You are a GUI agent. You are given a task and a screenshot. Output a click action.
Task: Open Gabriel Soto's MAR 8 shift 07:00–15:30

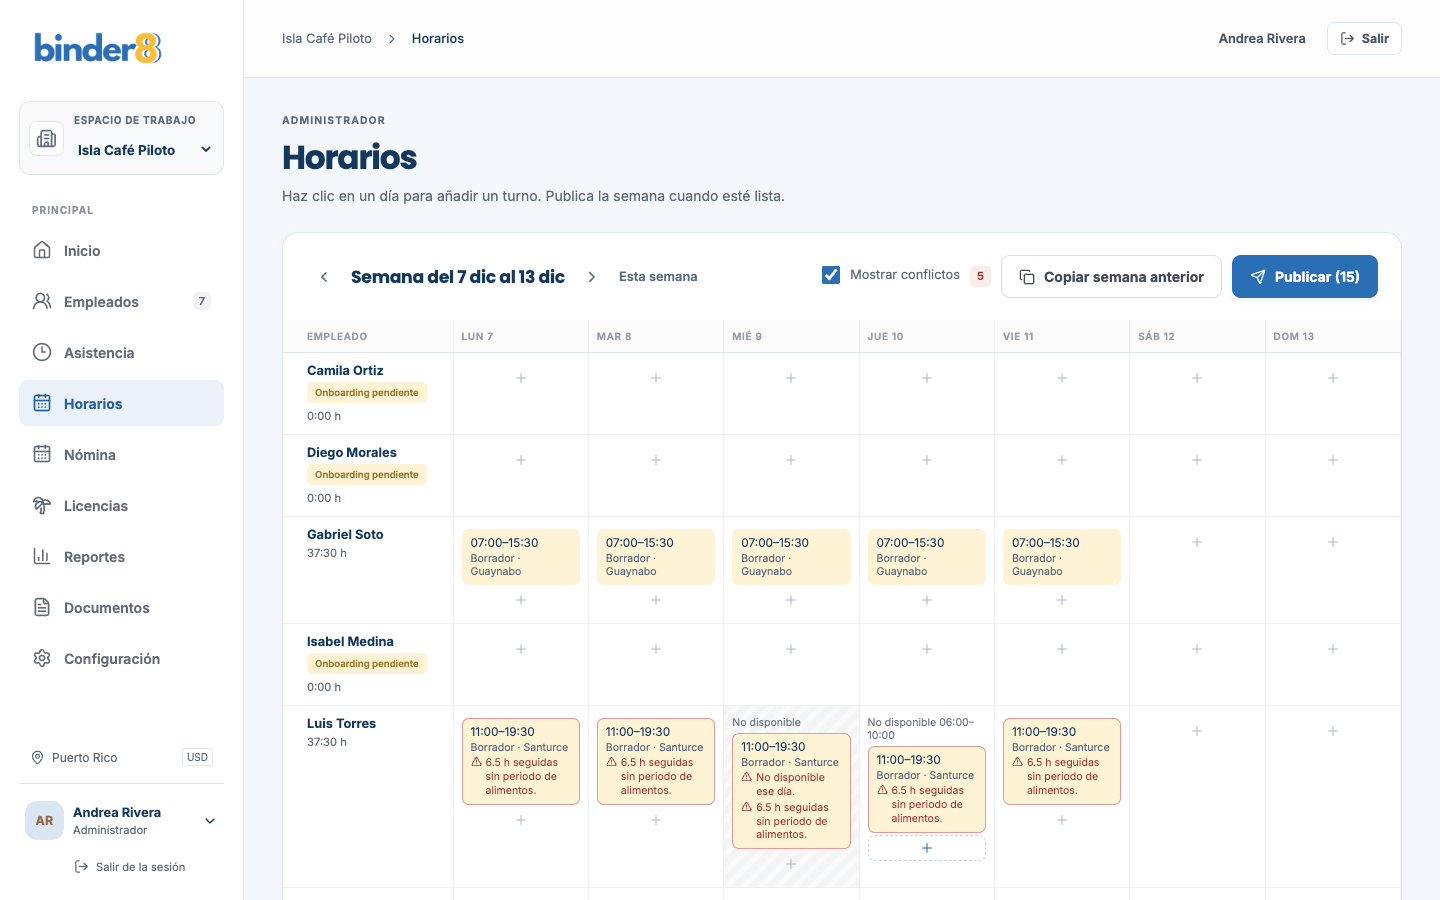[656, 557]
